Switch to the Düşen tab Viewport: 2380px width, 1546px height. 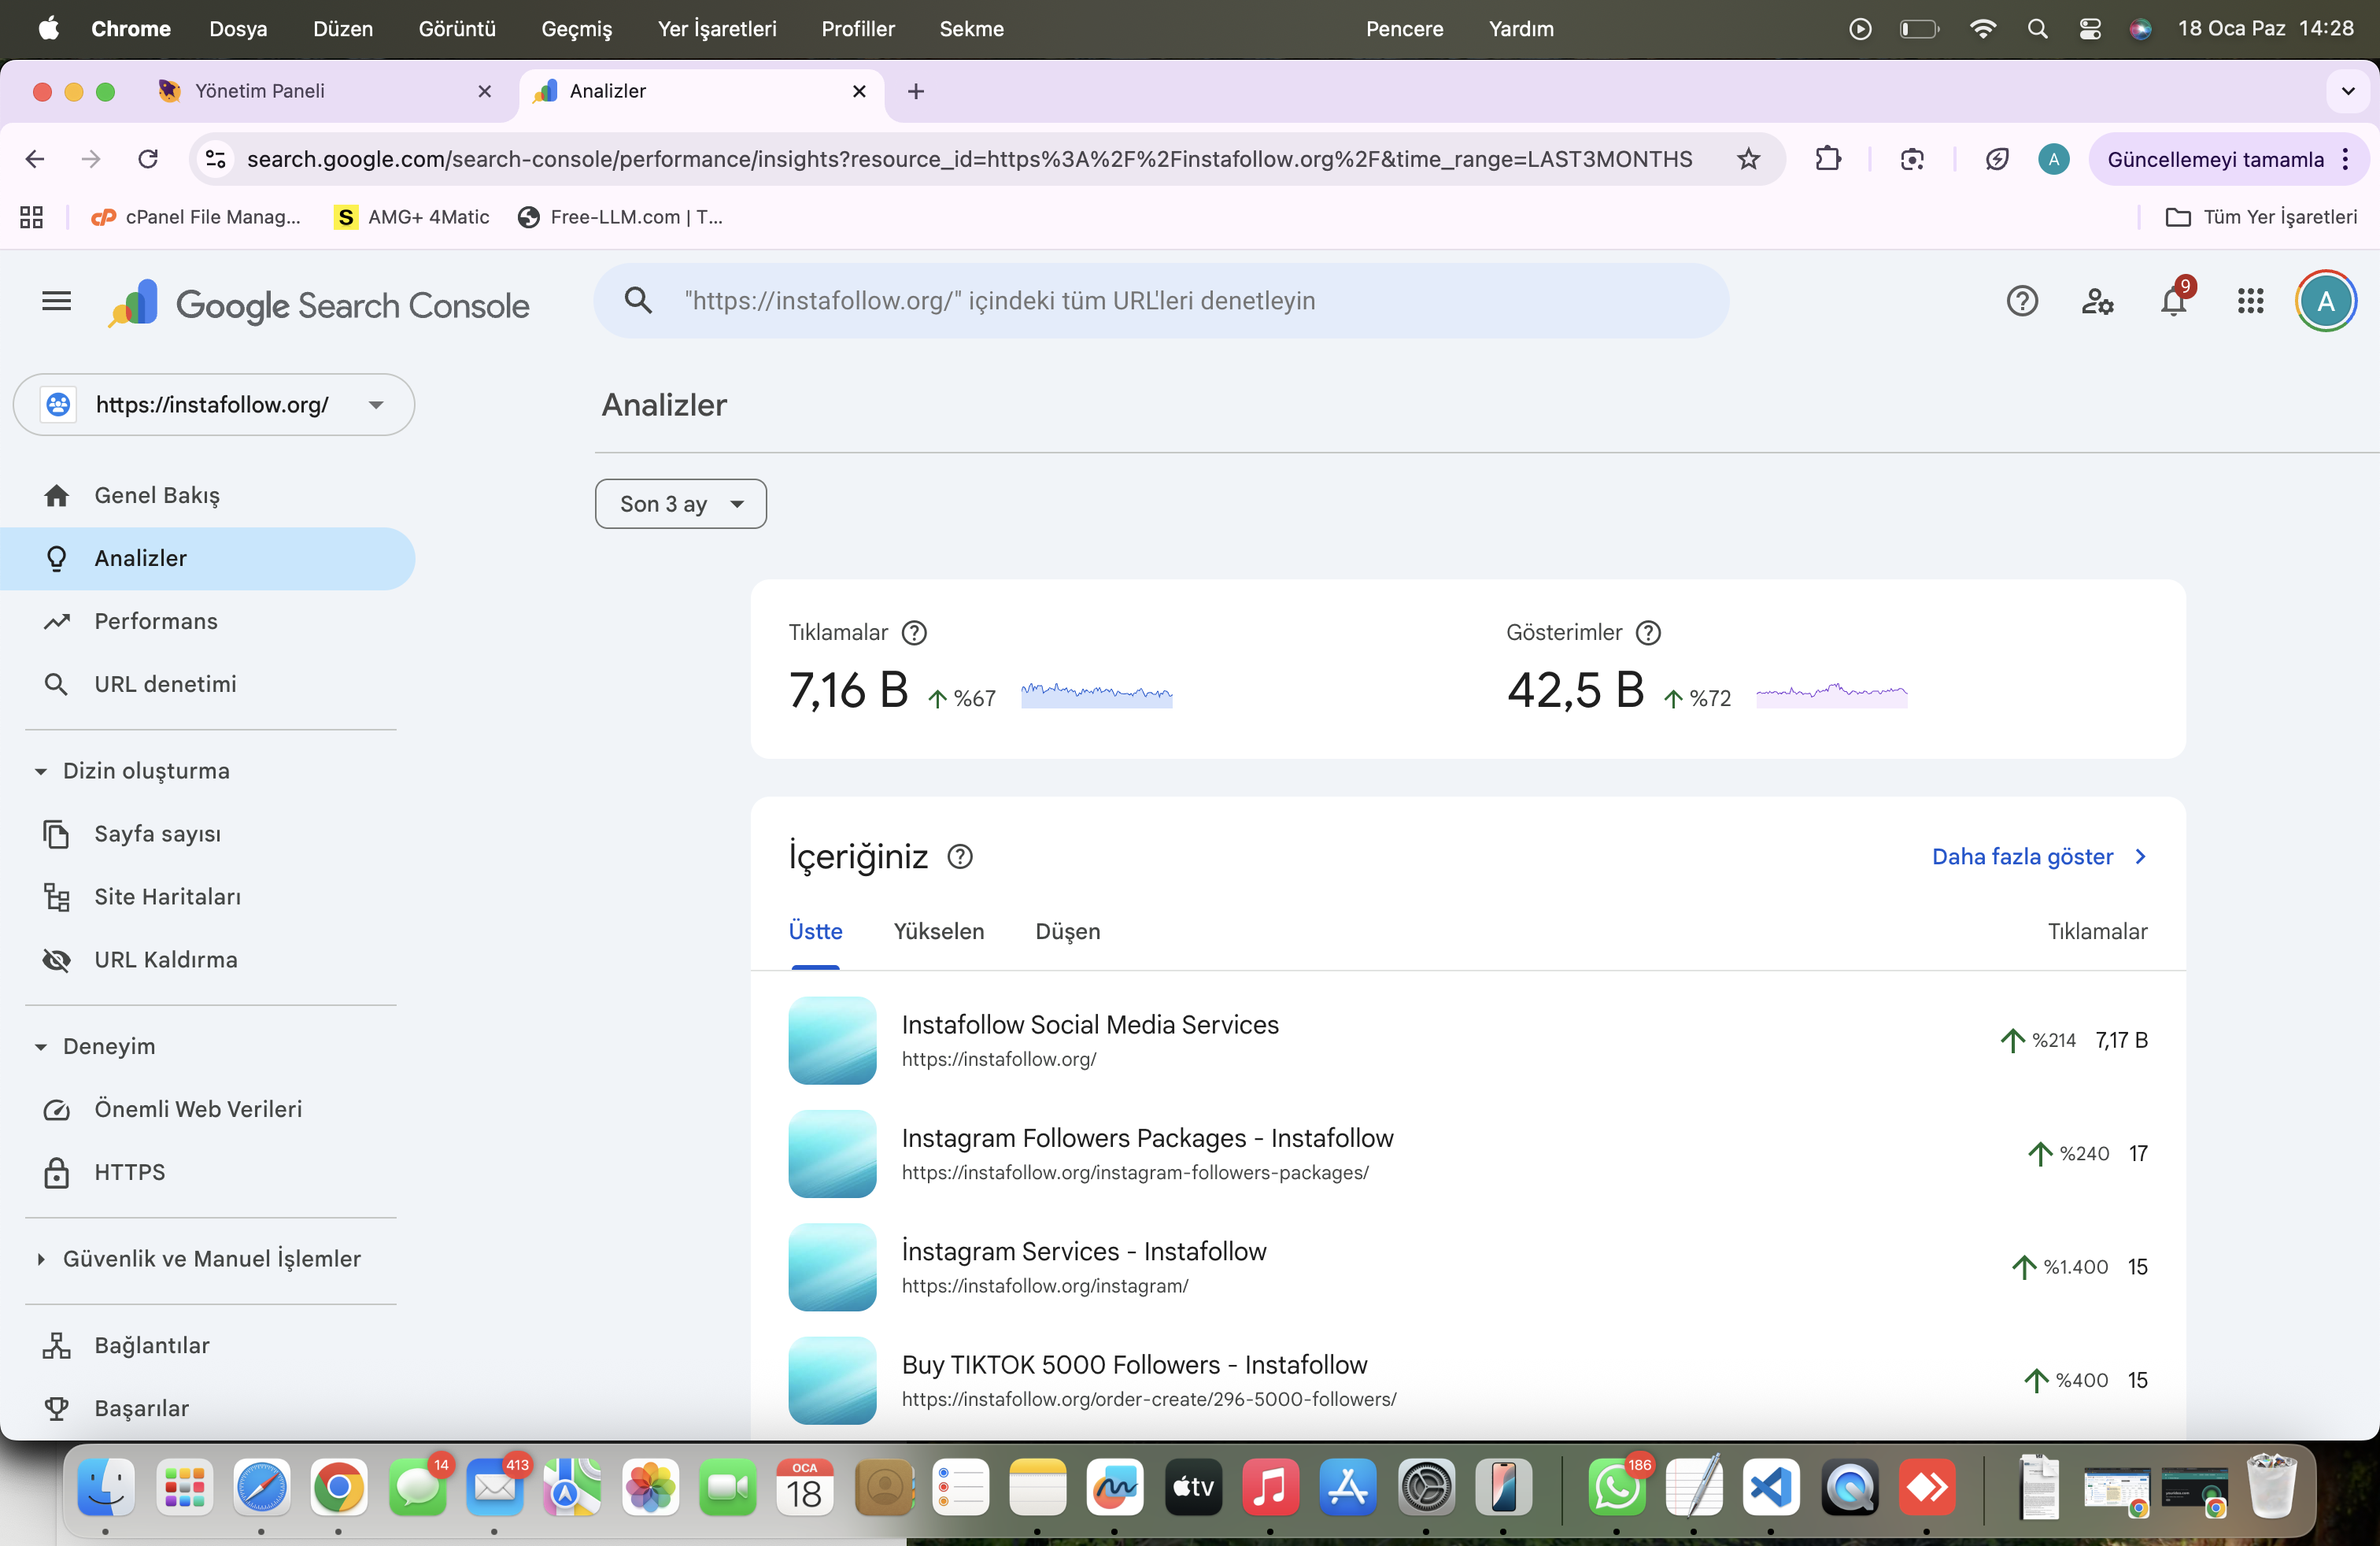1067,932
